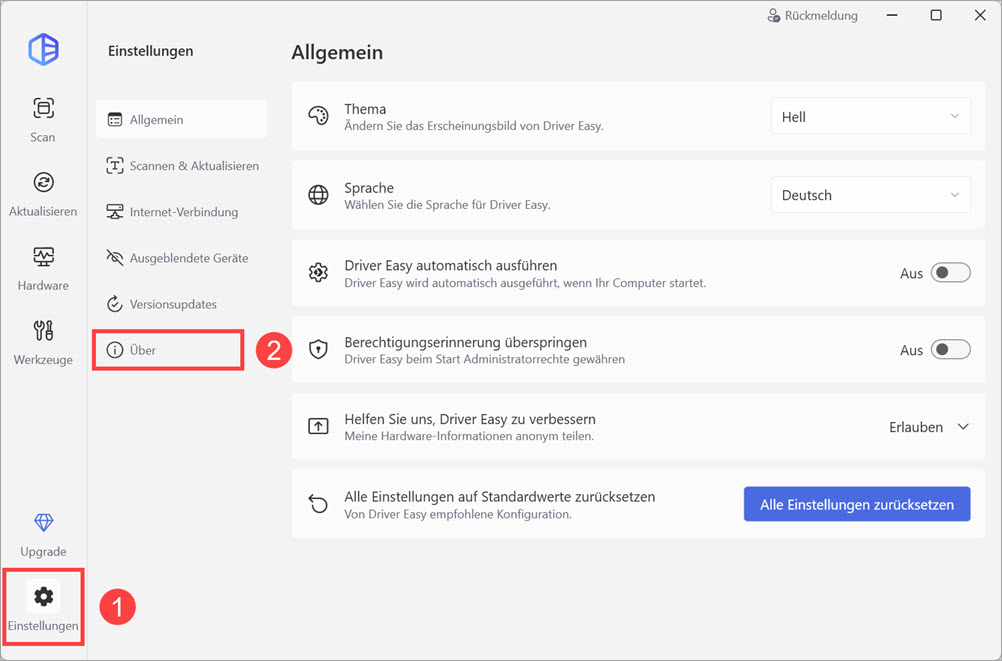Expand the Erlauben dropdown
Image resolution: width=1002 pixels, height=661 pixels.
coord(929,427)
